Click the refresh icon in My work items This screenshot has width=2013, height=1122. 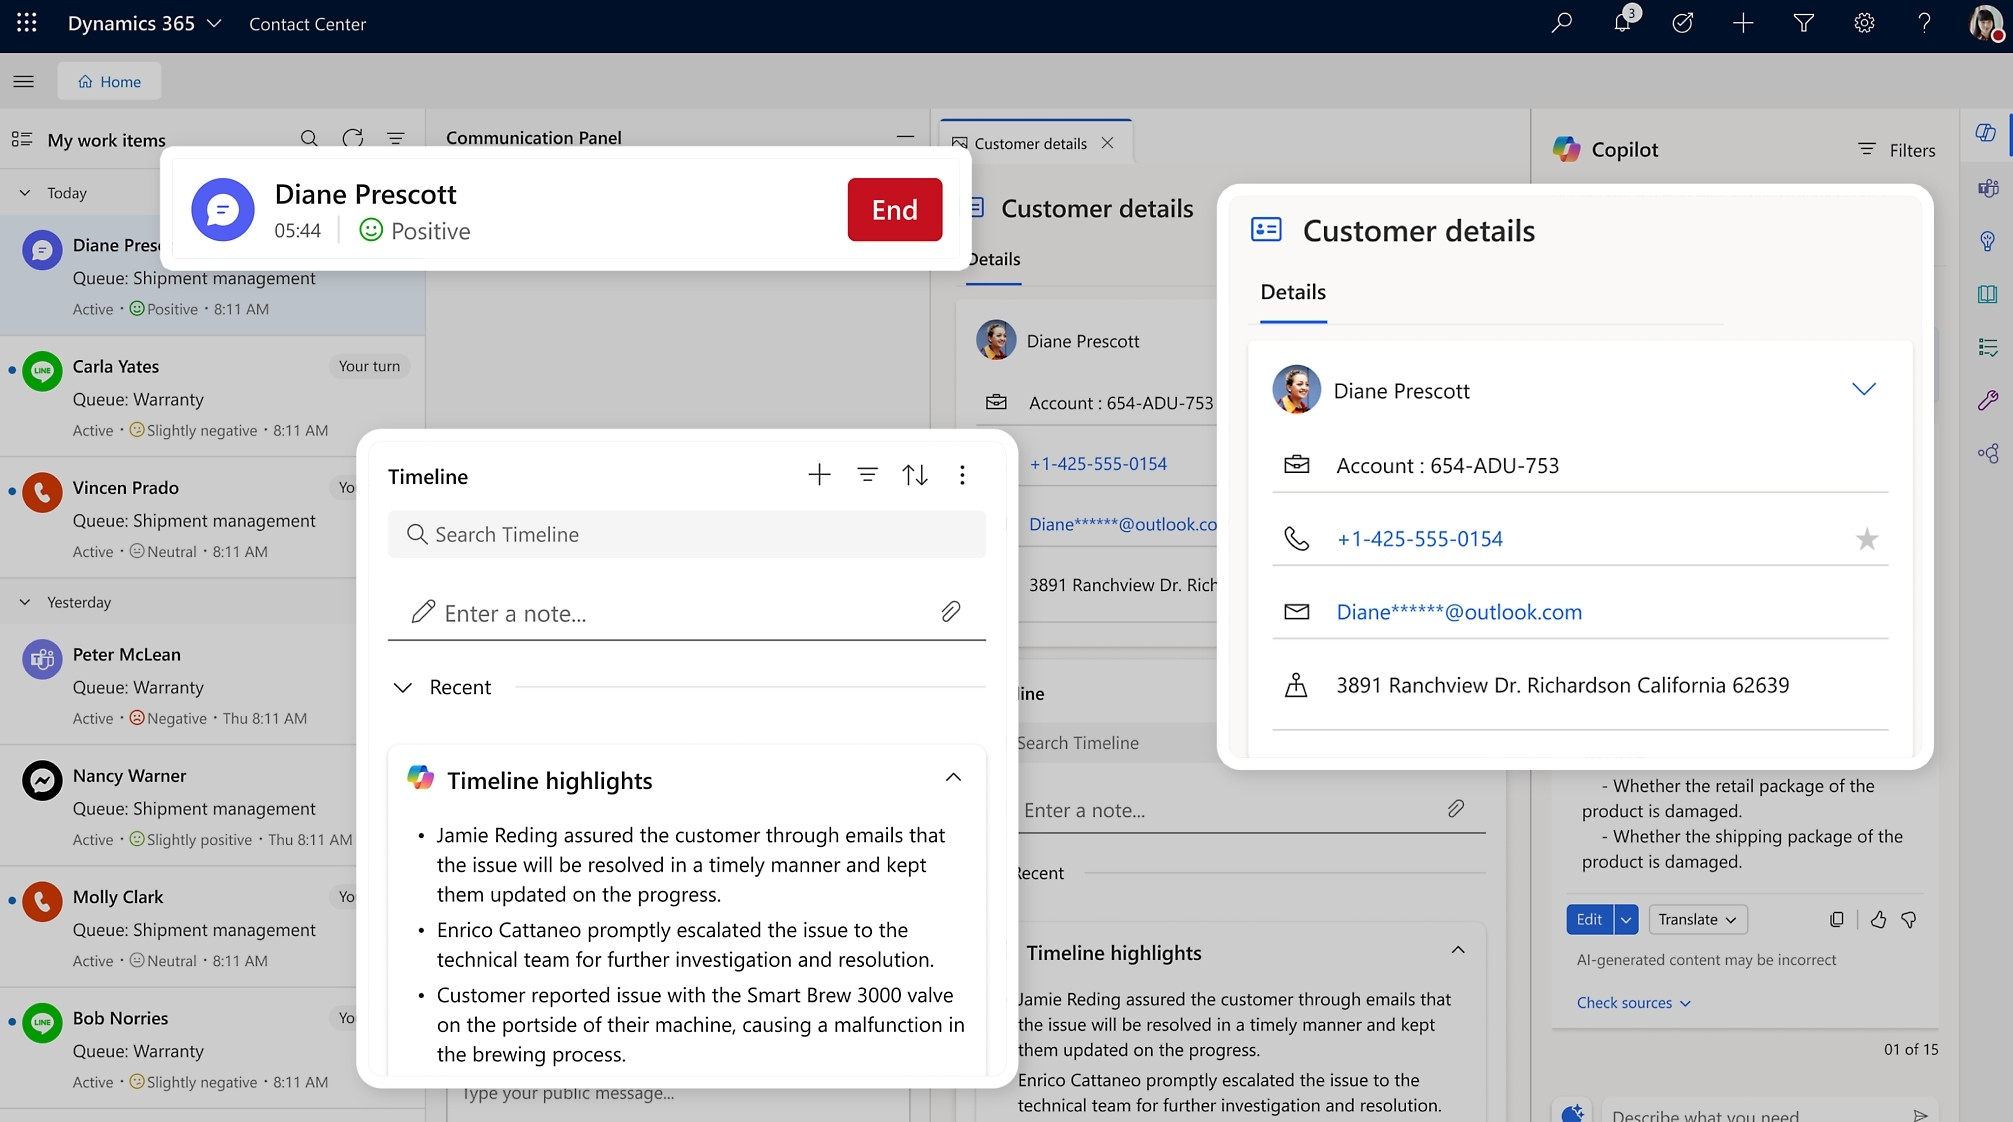[x=351, y=138]
